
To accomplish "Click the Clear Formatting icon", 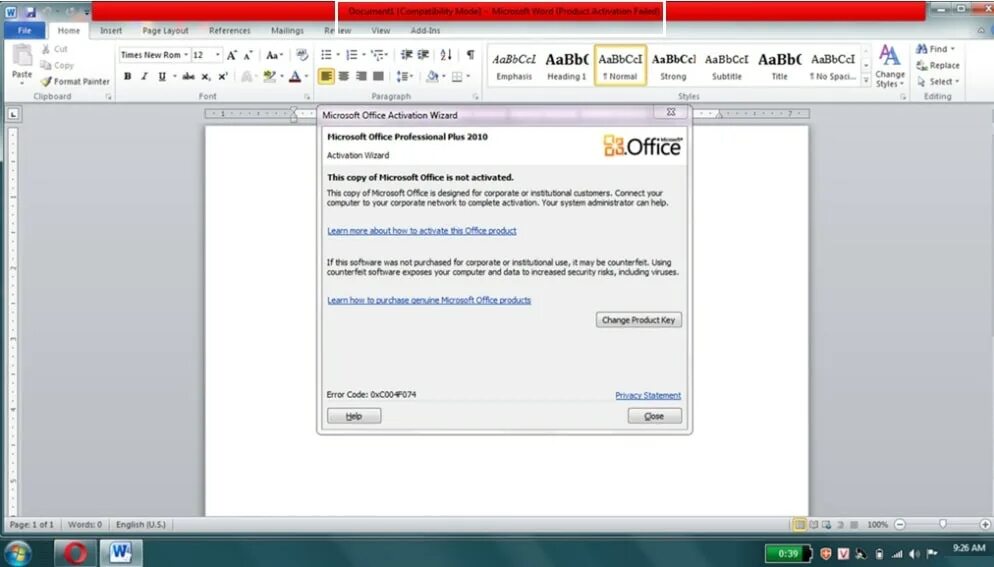I will click(302, 55).
